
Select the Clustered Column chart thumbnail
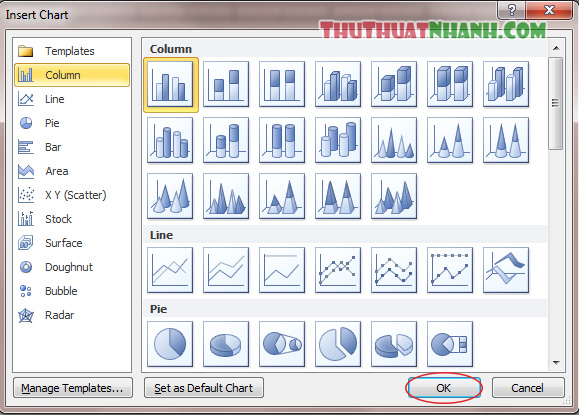pyautogui.click(x=170, y=85)
